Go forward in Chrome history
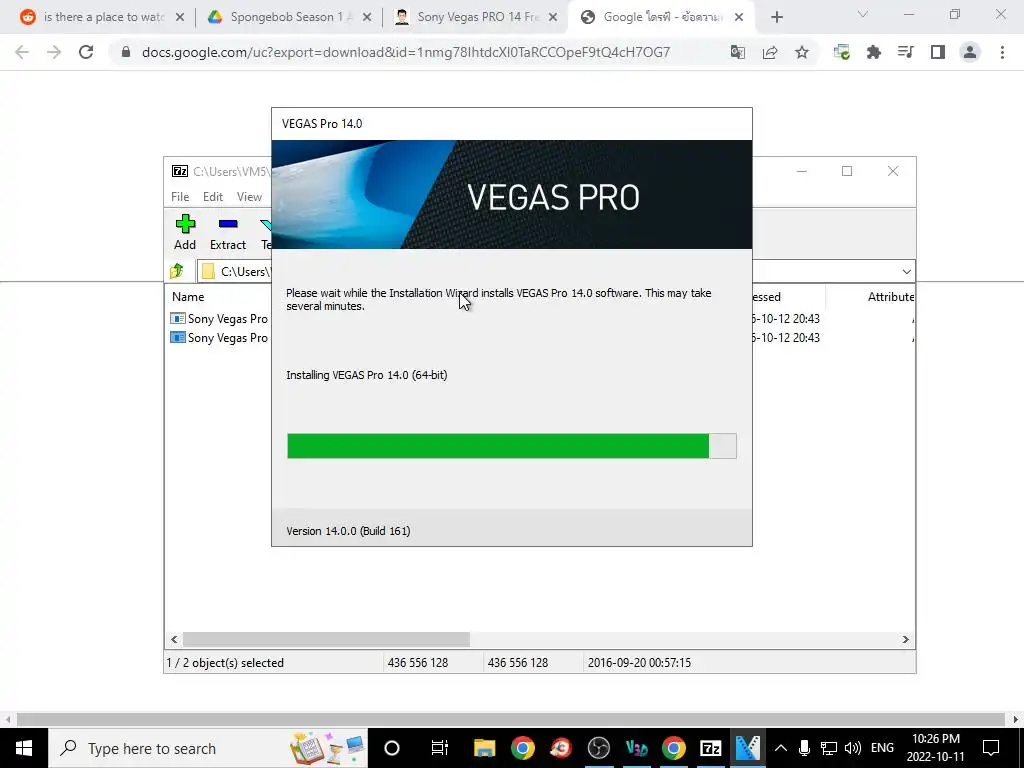This screenshot has height=768, width=1024. point(54,52)
